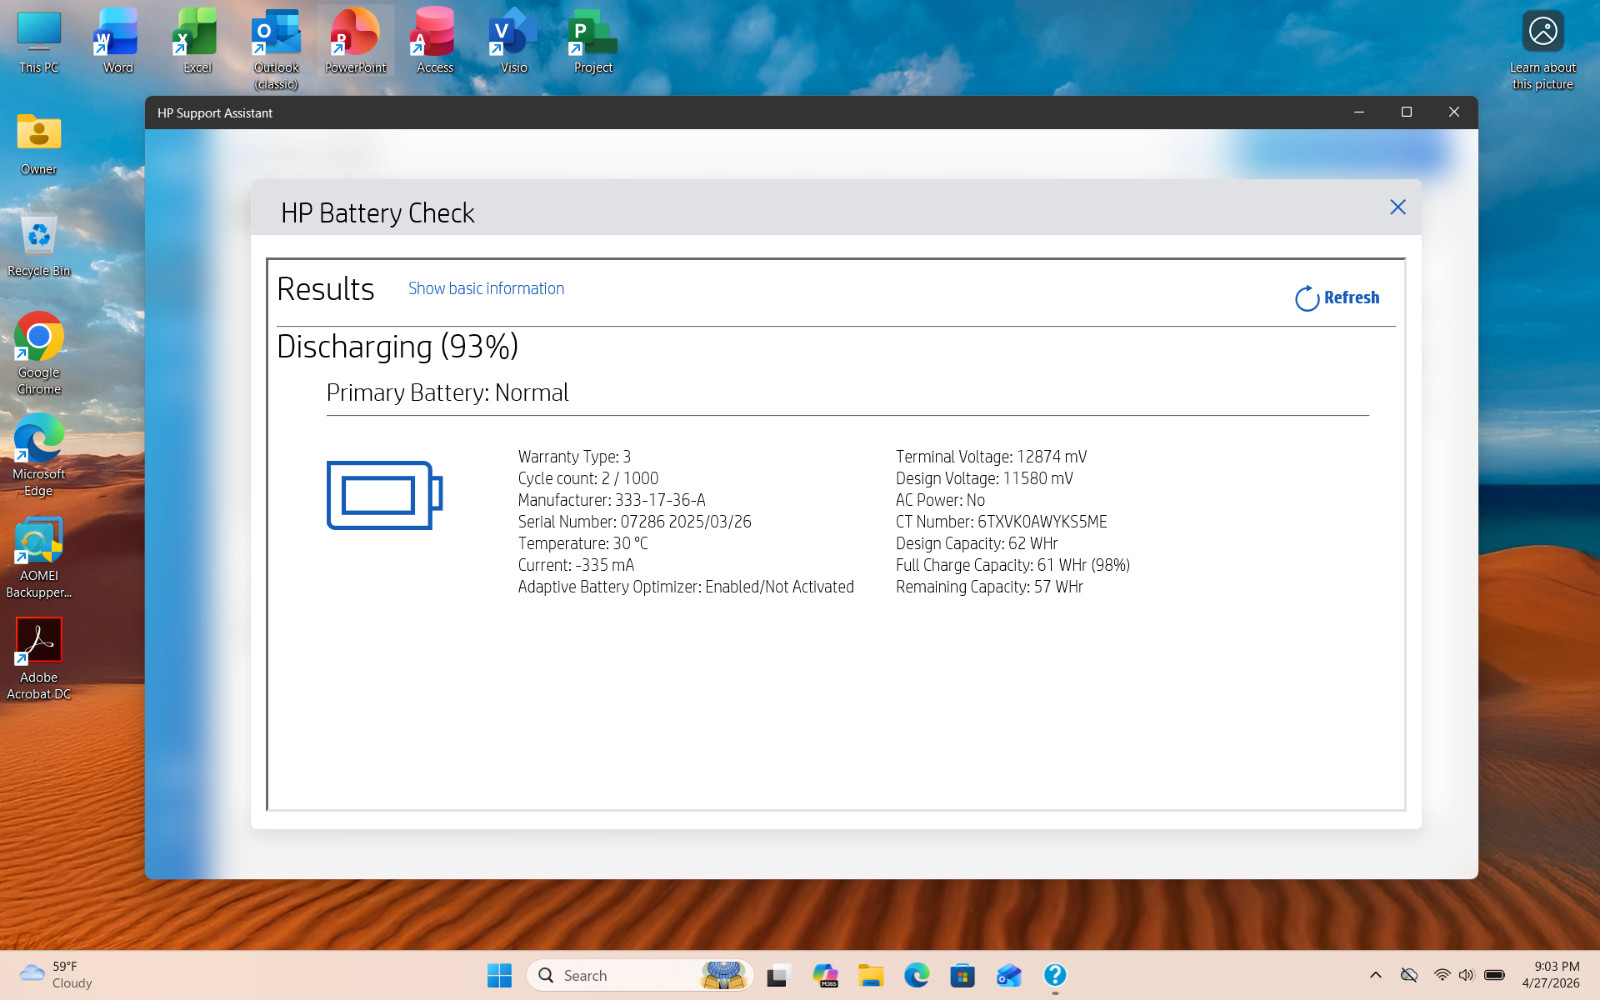
Task: Click the sync-off cloud tray icon
Action: (1409, 975)
